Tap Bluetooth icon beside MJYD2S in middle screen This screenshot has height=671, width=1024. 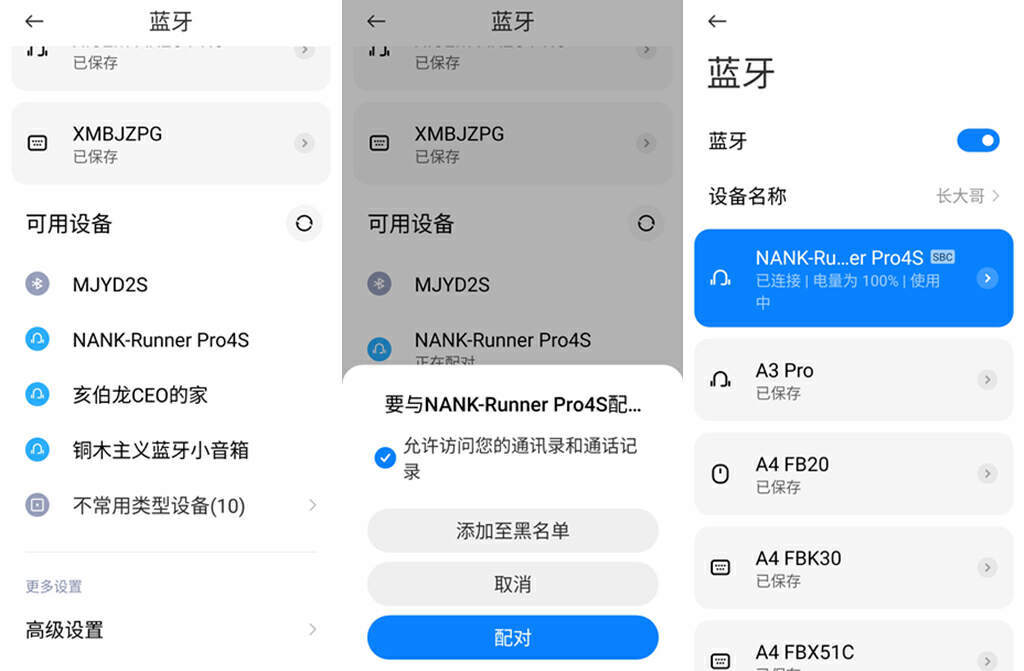[x=379, y=284]
